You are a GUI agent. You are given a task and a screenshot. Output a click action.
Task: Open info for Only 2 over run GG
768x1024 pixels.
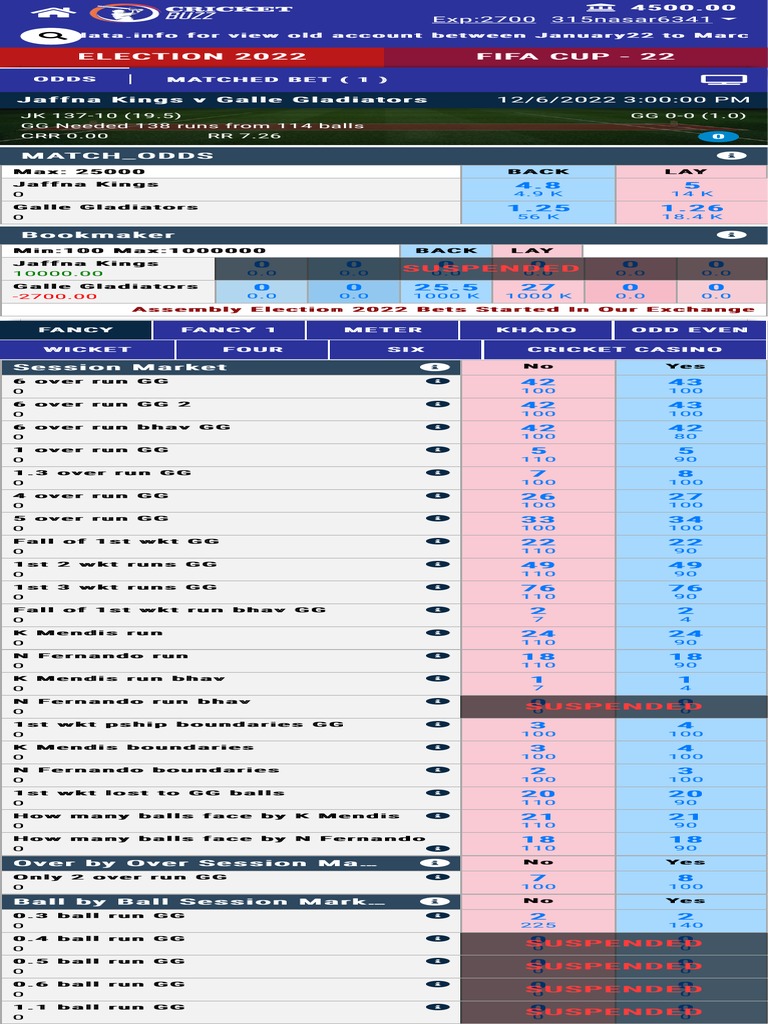tap(438, 877)
